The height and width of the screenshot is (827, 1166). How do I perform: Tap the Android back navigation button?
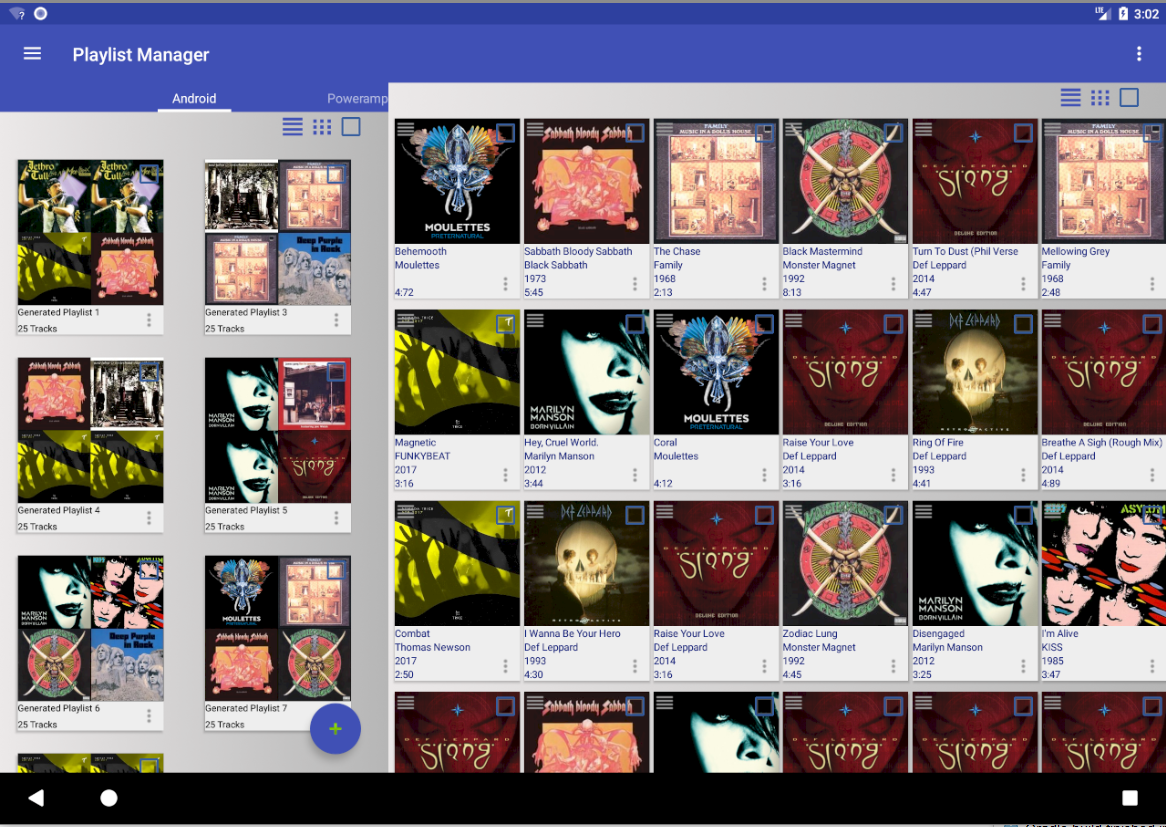coord(36,798)
